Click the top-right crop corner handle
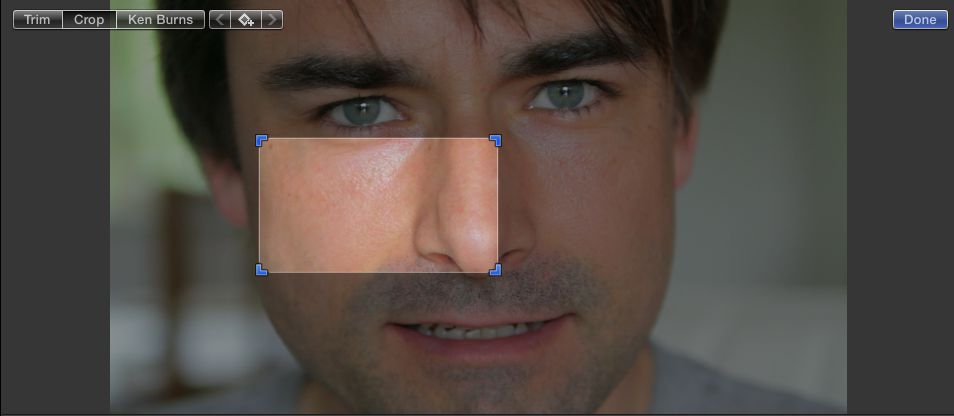Screen dimensions: 954x416 click(495, 140)
